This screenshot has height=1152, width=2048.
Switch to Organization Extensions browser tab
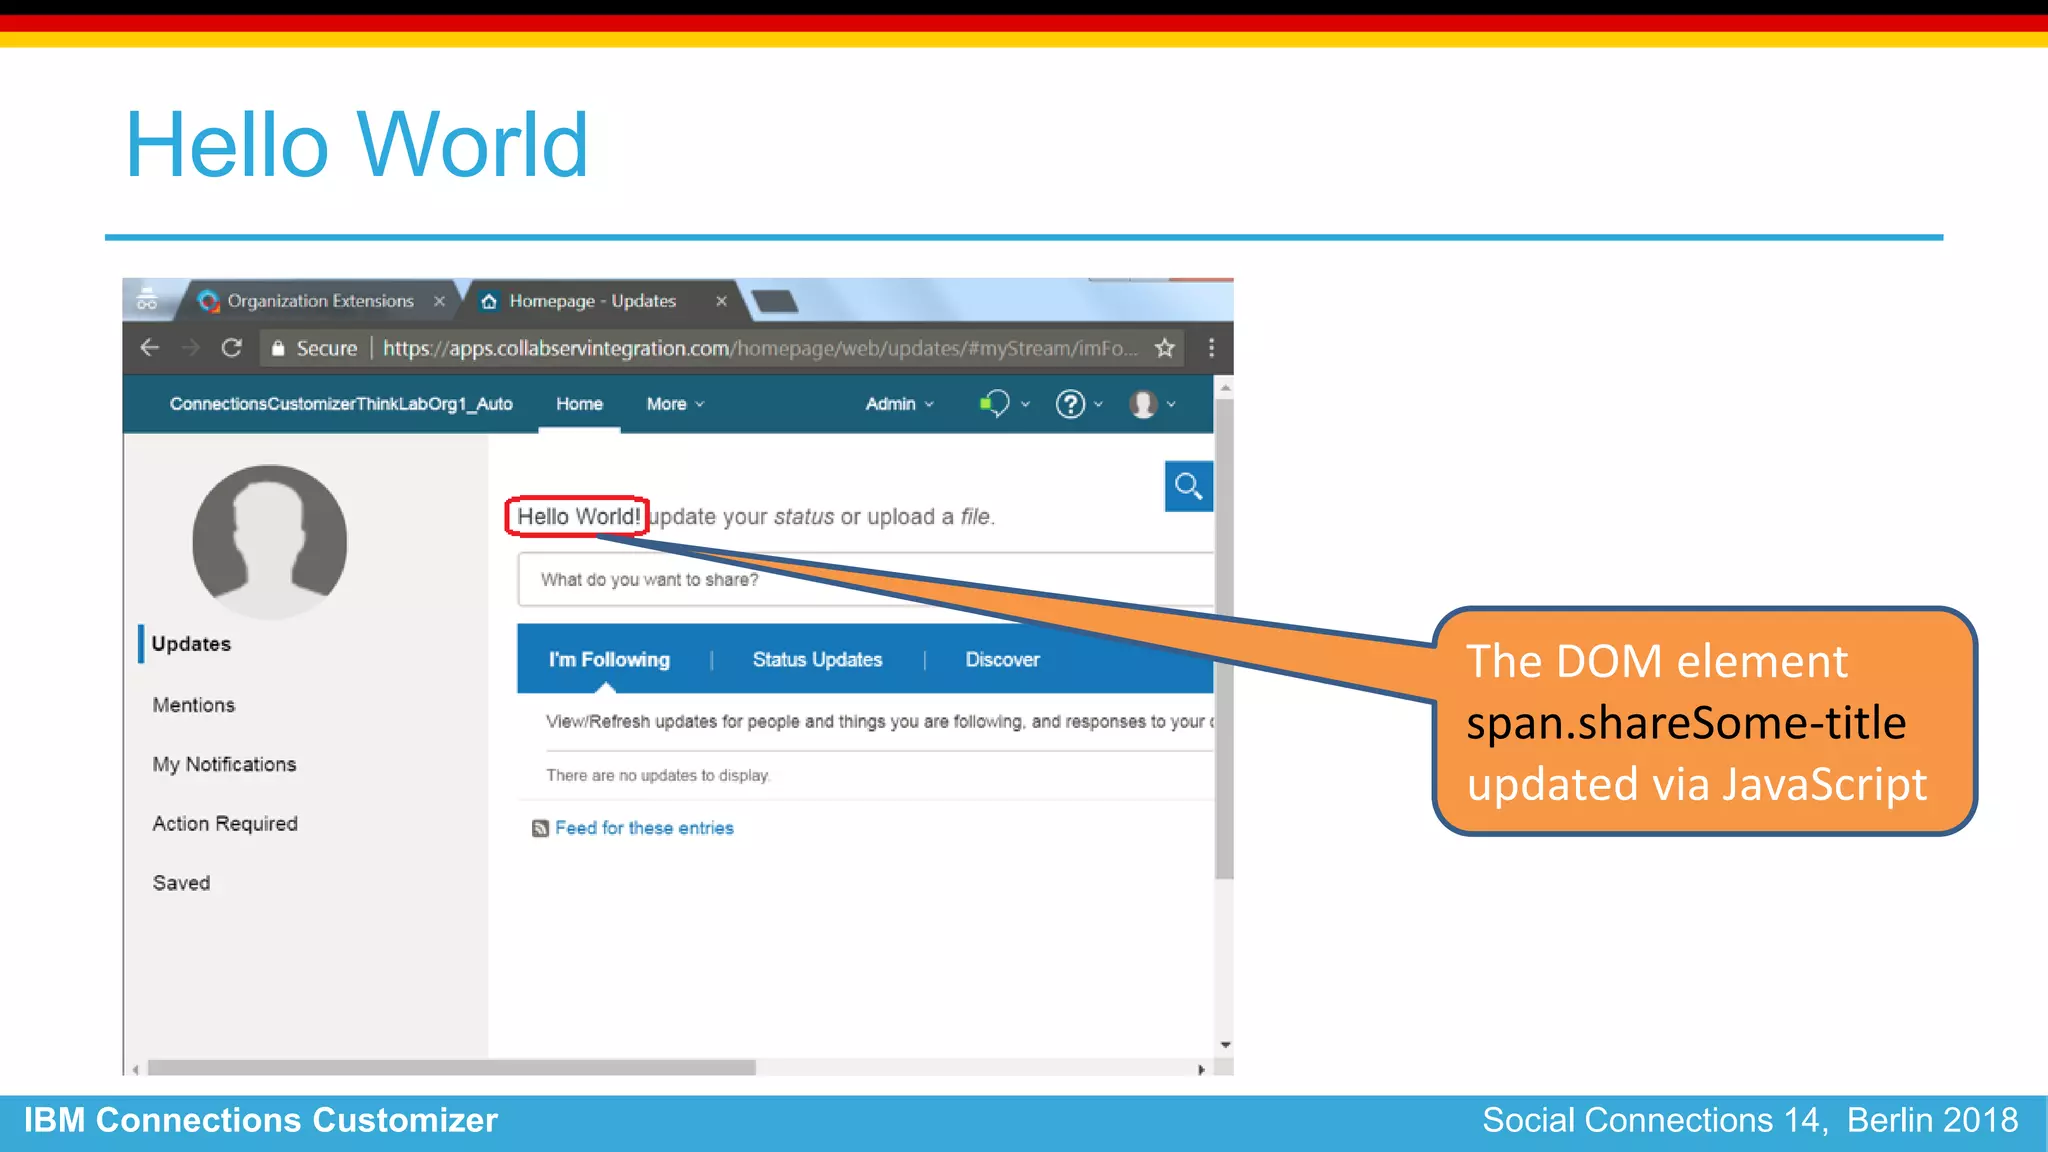click(x=319, y=300)
